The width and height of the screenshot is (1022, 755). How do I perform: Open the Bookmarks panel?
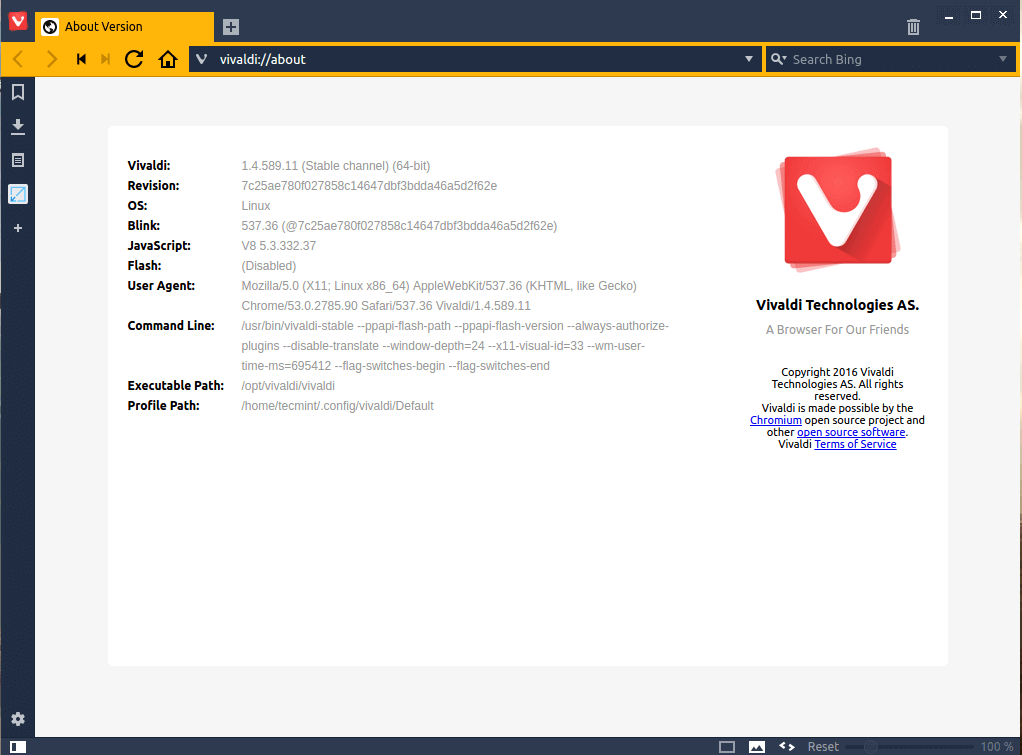pos(18,92)
